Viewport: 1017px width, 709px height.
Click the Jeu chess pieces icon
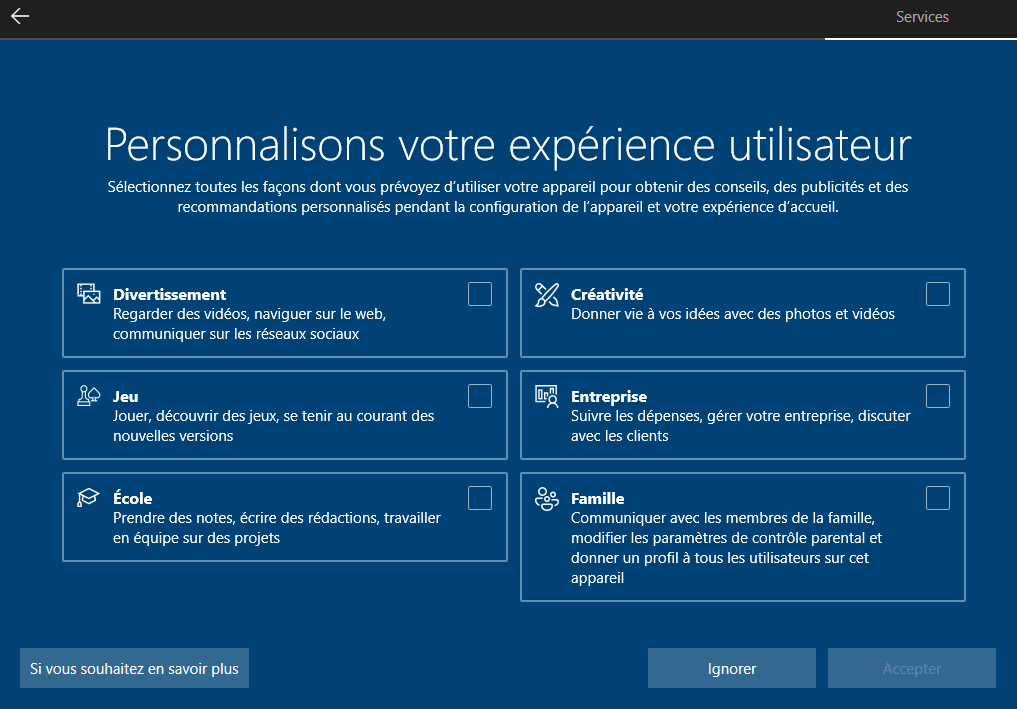click(89, 396)
